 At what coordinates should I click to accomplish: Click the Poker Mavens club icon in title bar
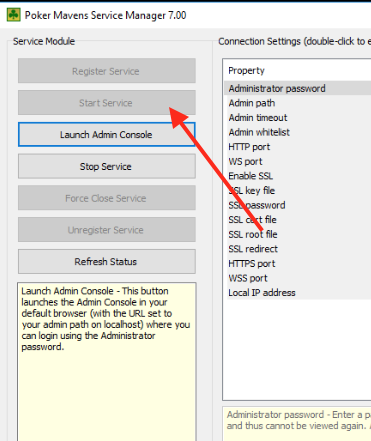click(14, 15)
